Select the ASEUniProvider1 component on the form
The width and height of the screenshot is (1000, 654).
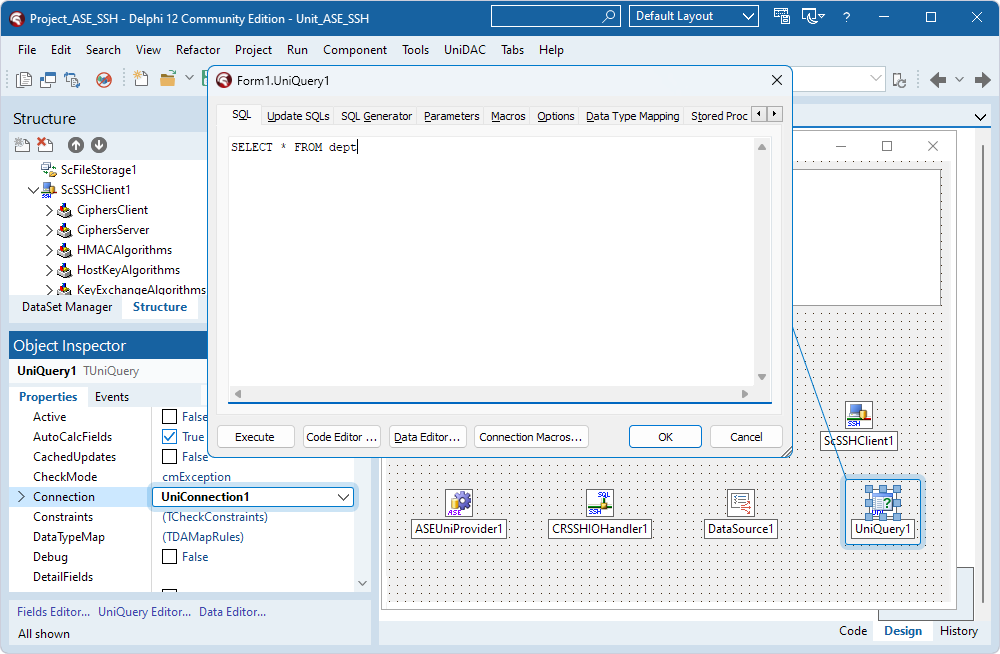pyautogui.click(x=458, y=503)
